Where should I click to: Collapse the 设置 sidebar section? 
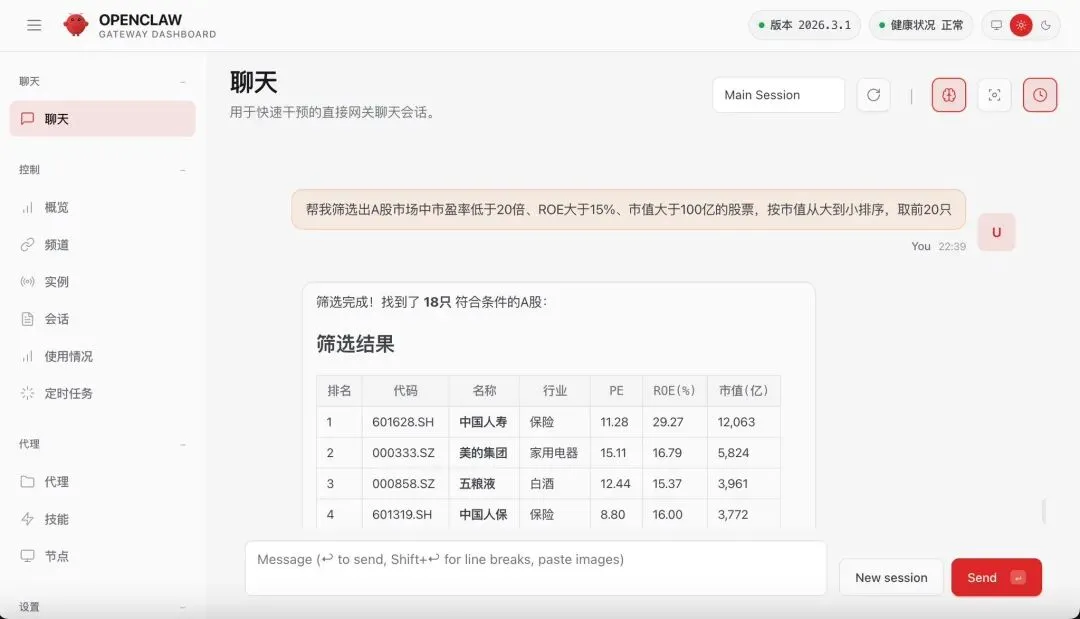point(183,607)
